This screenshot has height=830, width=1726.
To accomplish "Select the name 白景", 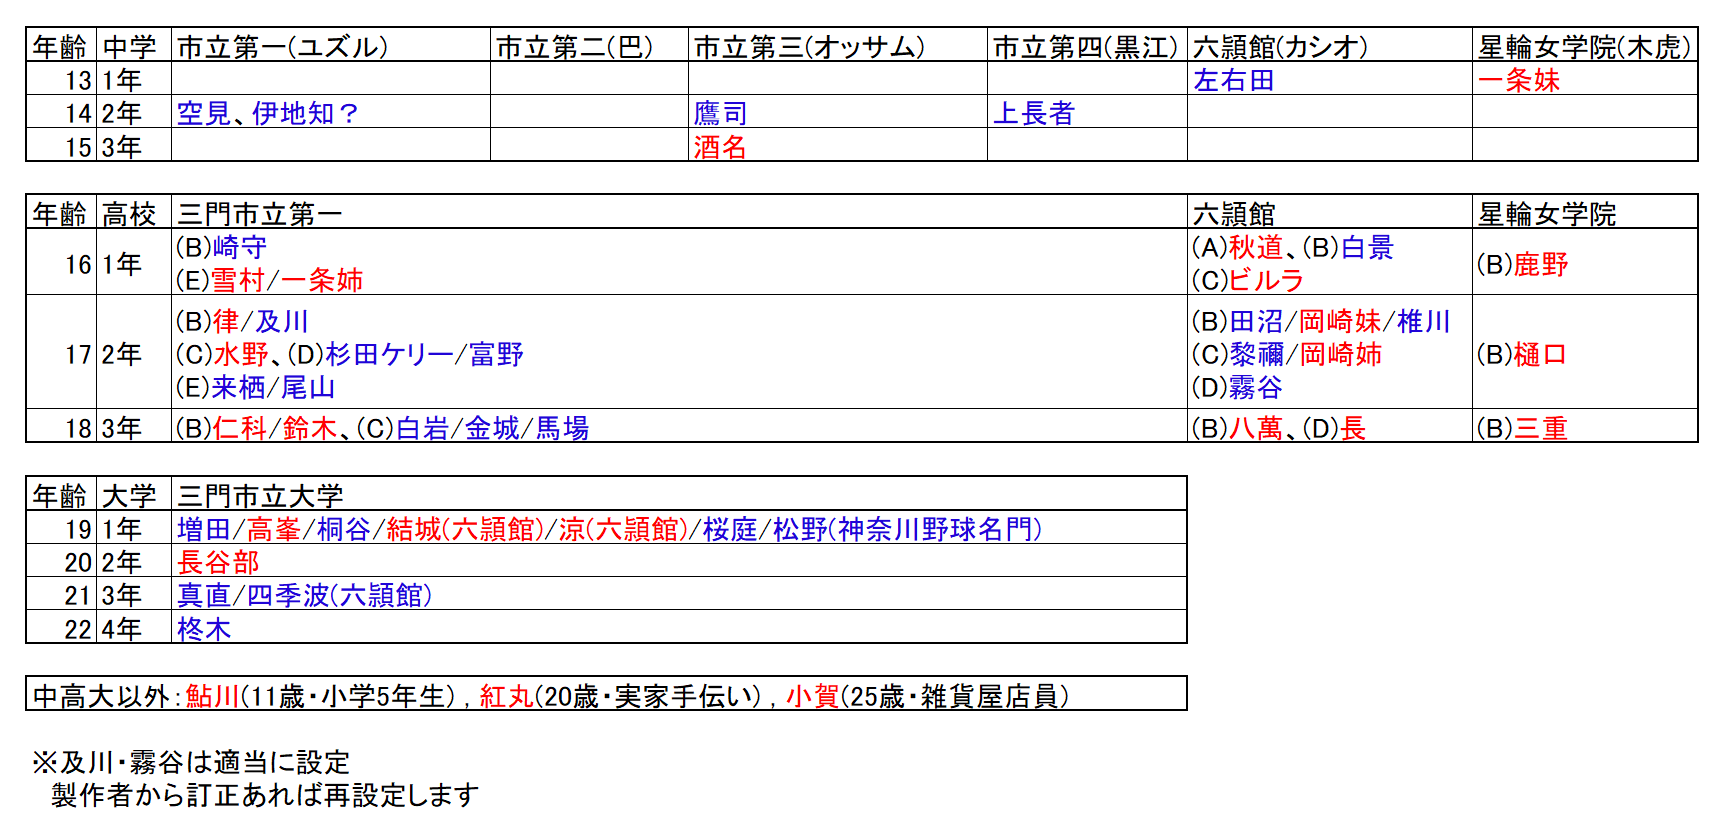I will click(x=1368, y=247).
